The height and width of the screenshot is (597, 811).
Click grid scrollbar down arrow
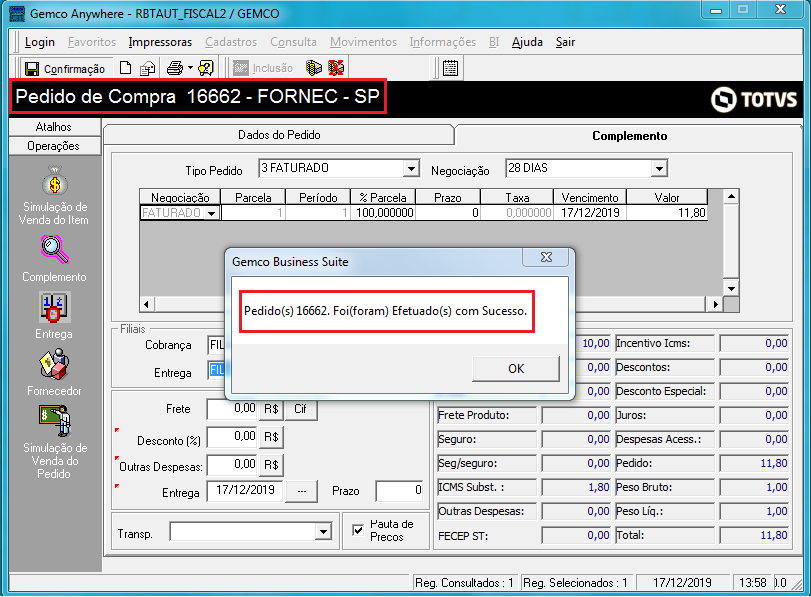point(731,289)
